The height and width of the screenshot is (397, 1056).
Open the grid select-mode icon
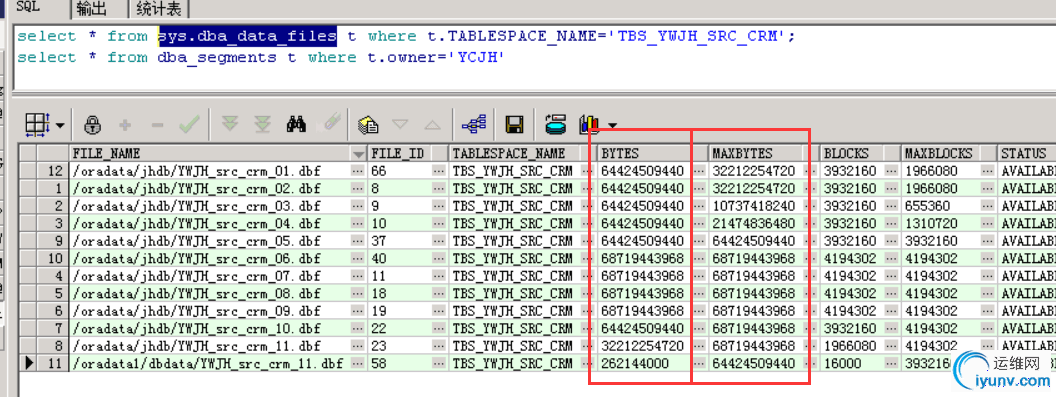click(x=37, y=124)
